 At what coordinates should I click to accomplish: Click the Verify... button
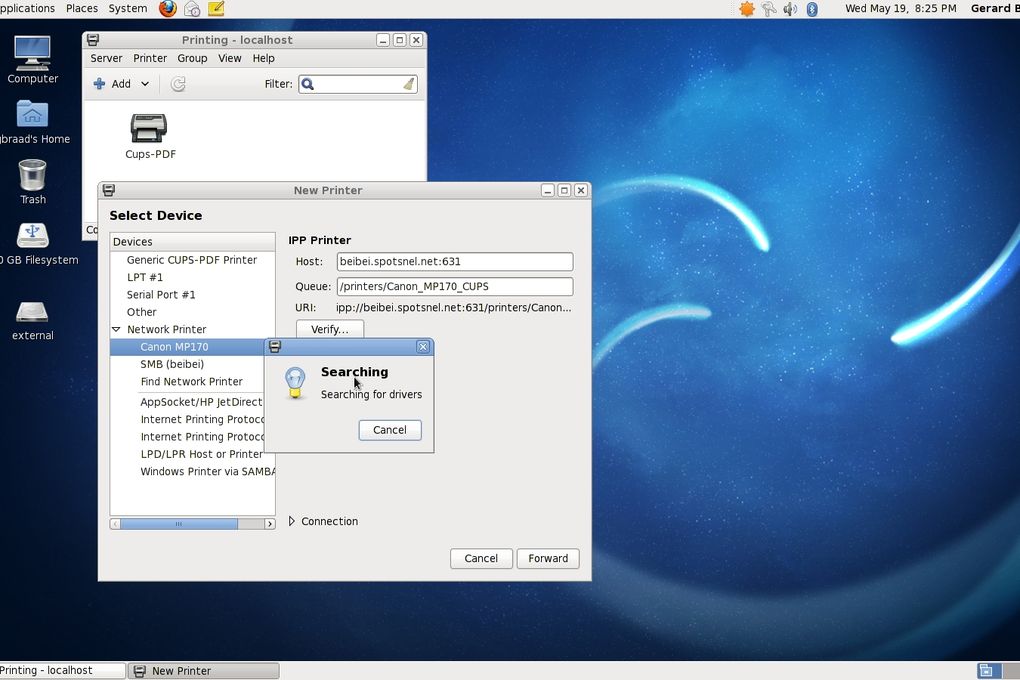click(330, 329)
